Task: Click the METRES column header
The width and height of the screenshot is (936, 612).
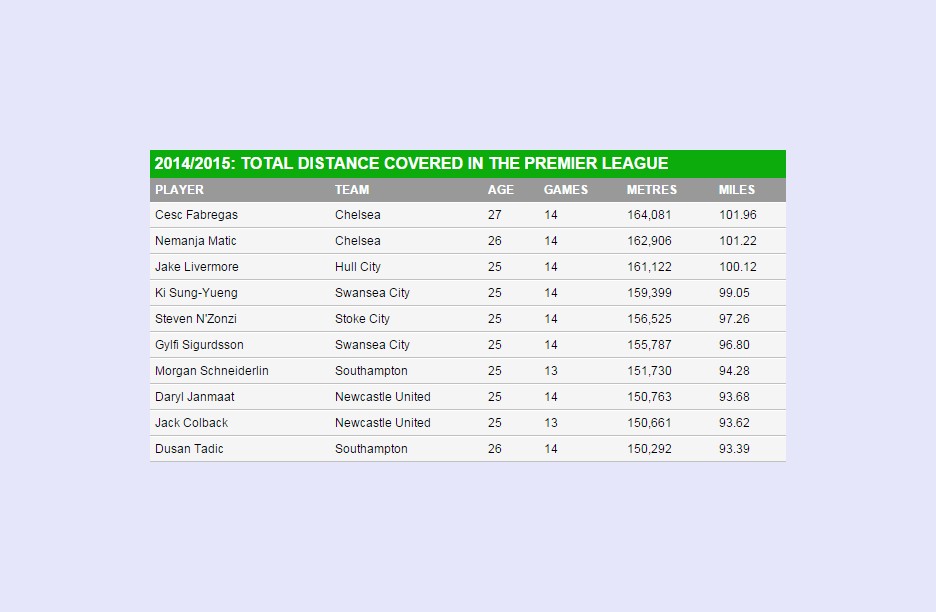Action: pos(651,190)
